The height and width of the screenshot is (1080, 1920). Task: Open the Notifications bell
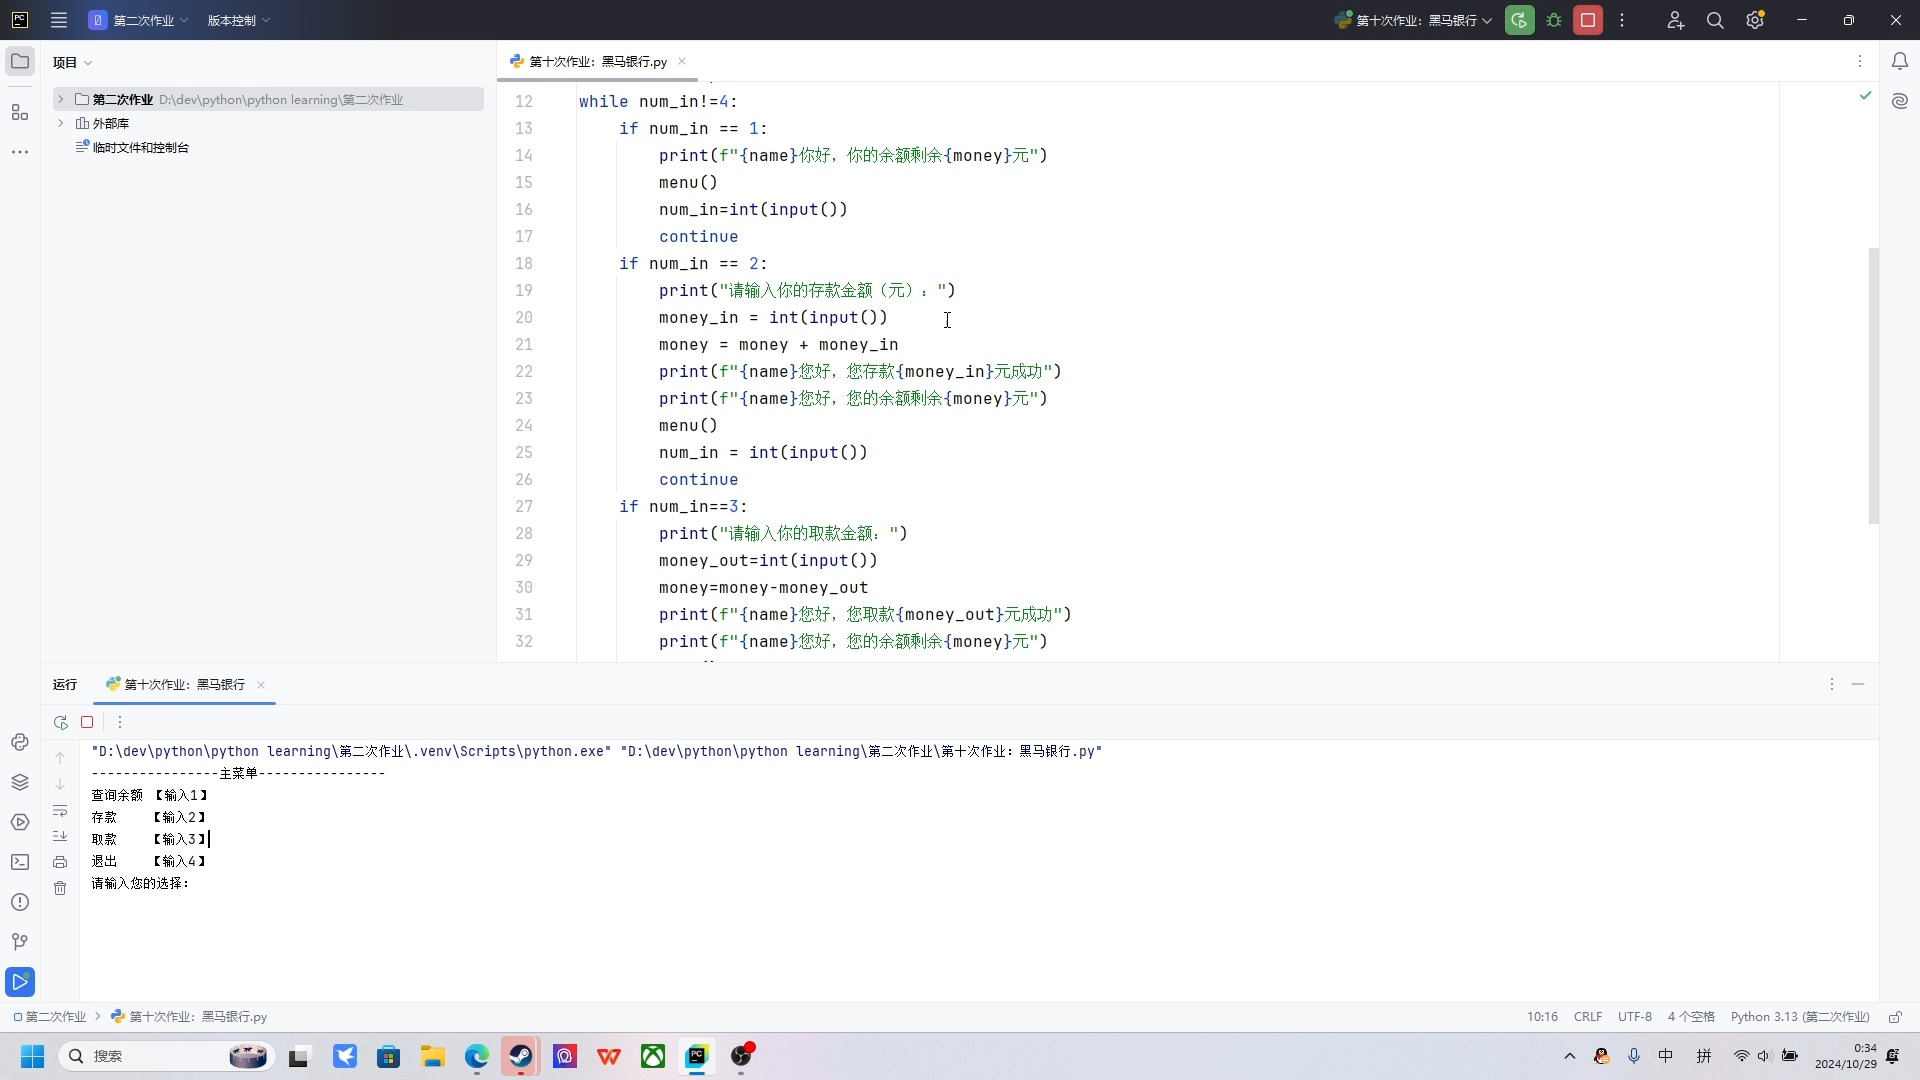click(1900, 62)
